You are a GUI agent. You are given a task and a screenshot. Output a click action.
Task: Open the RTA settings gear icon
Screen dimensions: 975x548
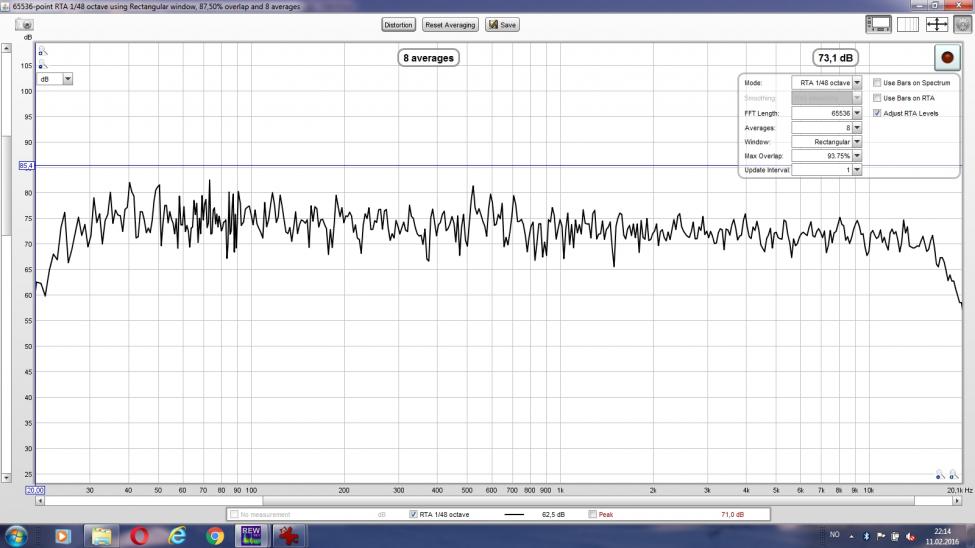tap(963, 24)
